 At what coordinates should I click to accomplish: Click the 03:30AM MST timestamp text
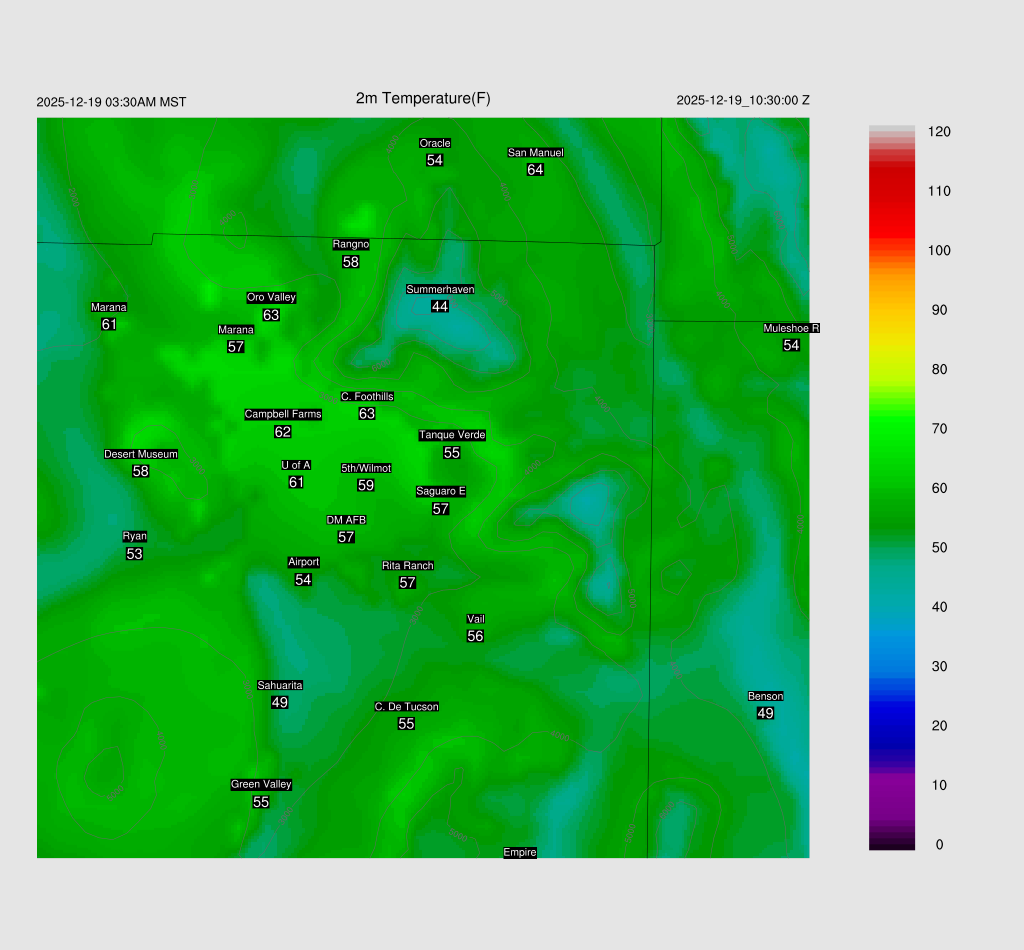[111, 102]
